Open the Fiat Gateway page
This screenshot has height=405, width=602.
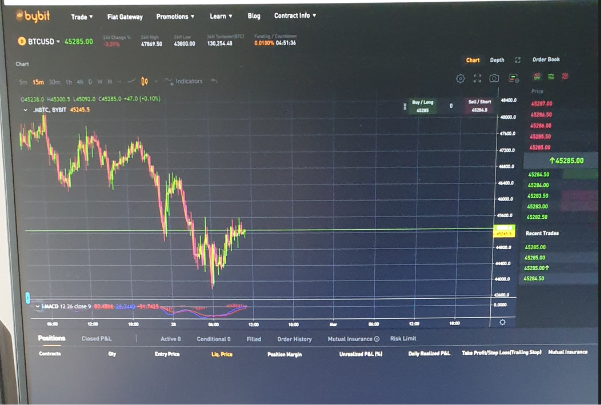tap(125, 17)
